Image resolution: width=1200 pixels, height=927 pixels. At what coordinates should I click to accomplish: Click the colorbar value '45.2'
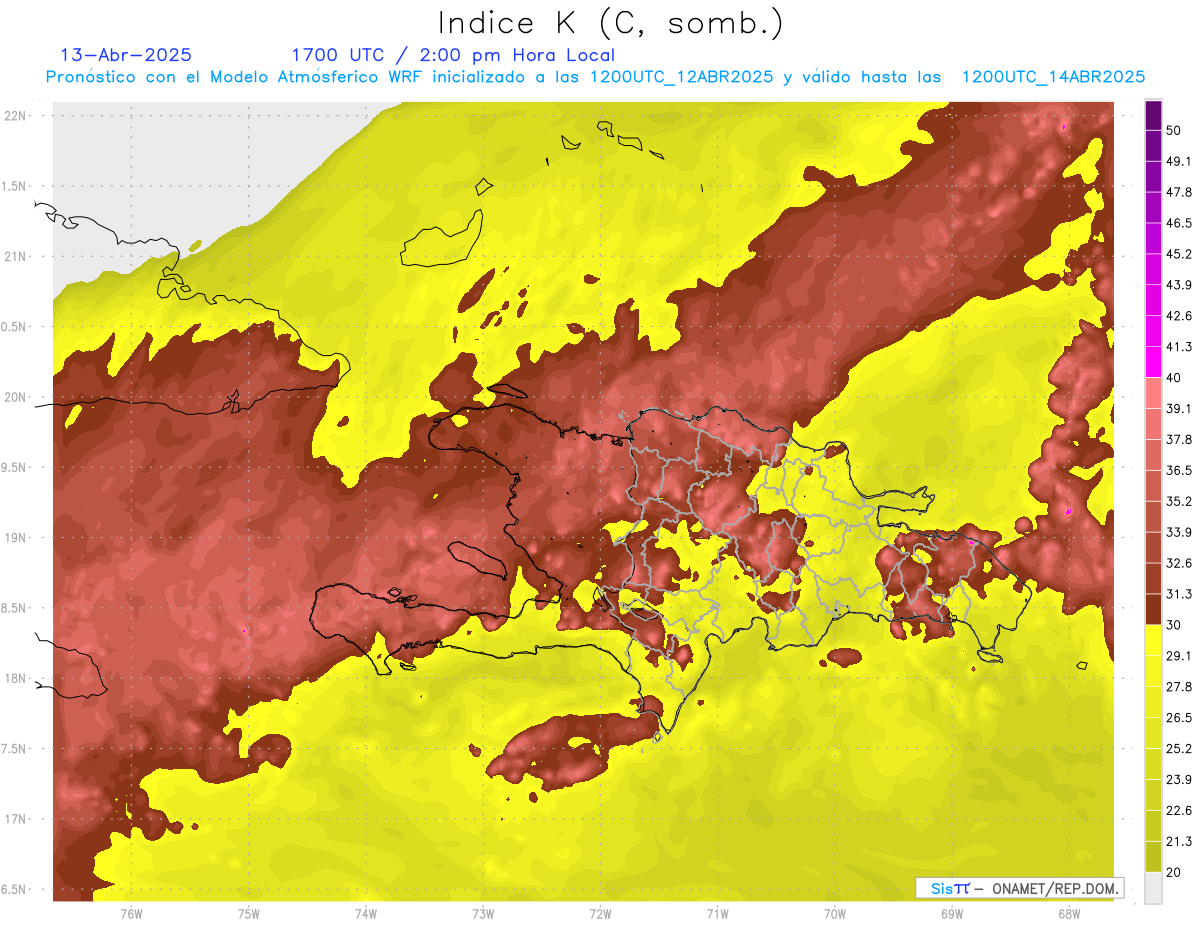(x=1178, y=254)
